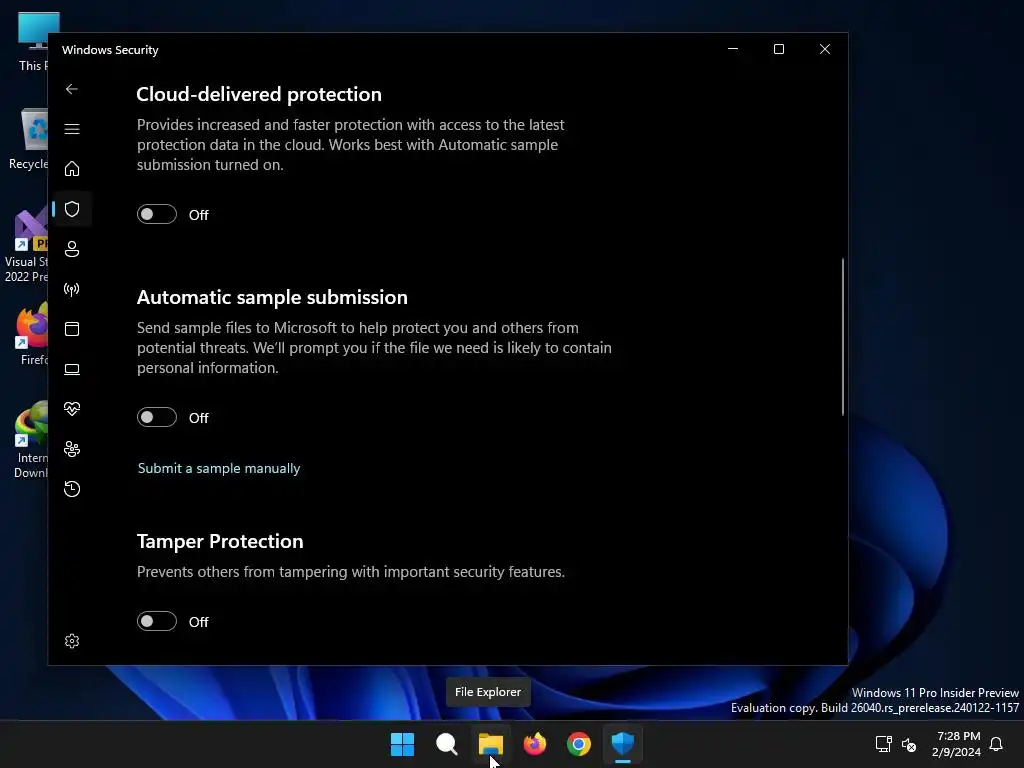Open Protection history clock icon
The height and width of the screenshot is (768, 1024).
tap(72, 488)
